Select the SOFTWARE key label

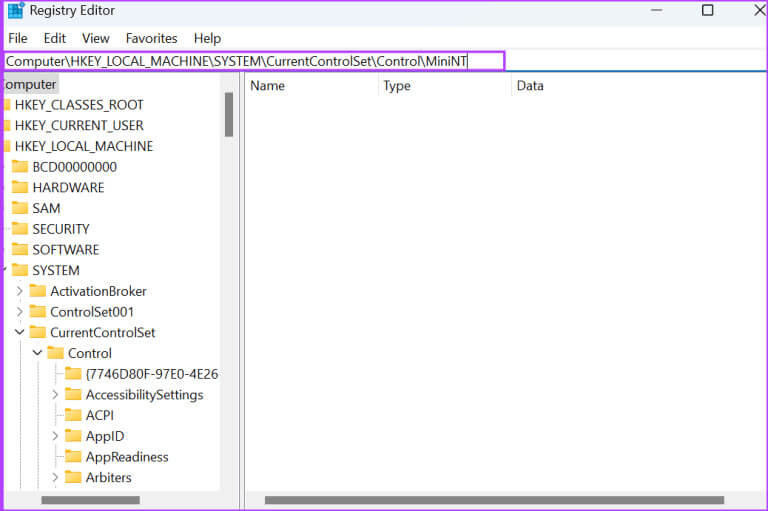pos(66,249)
